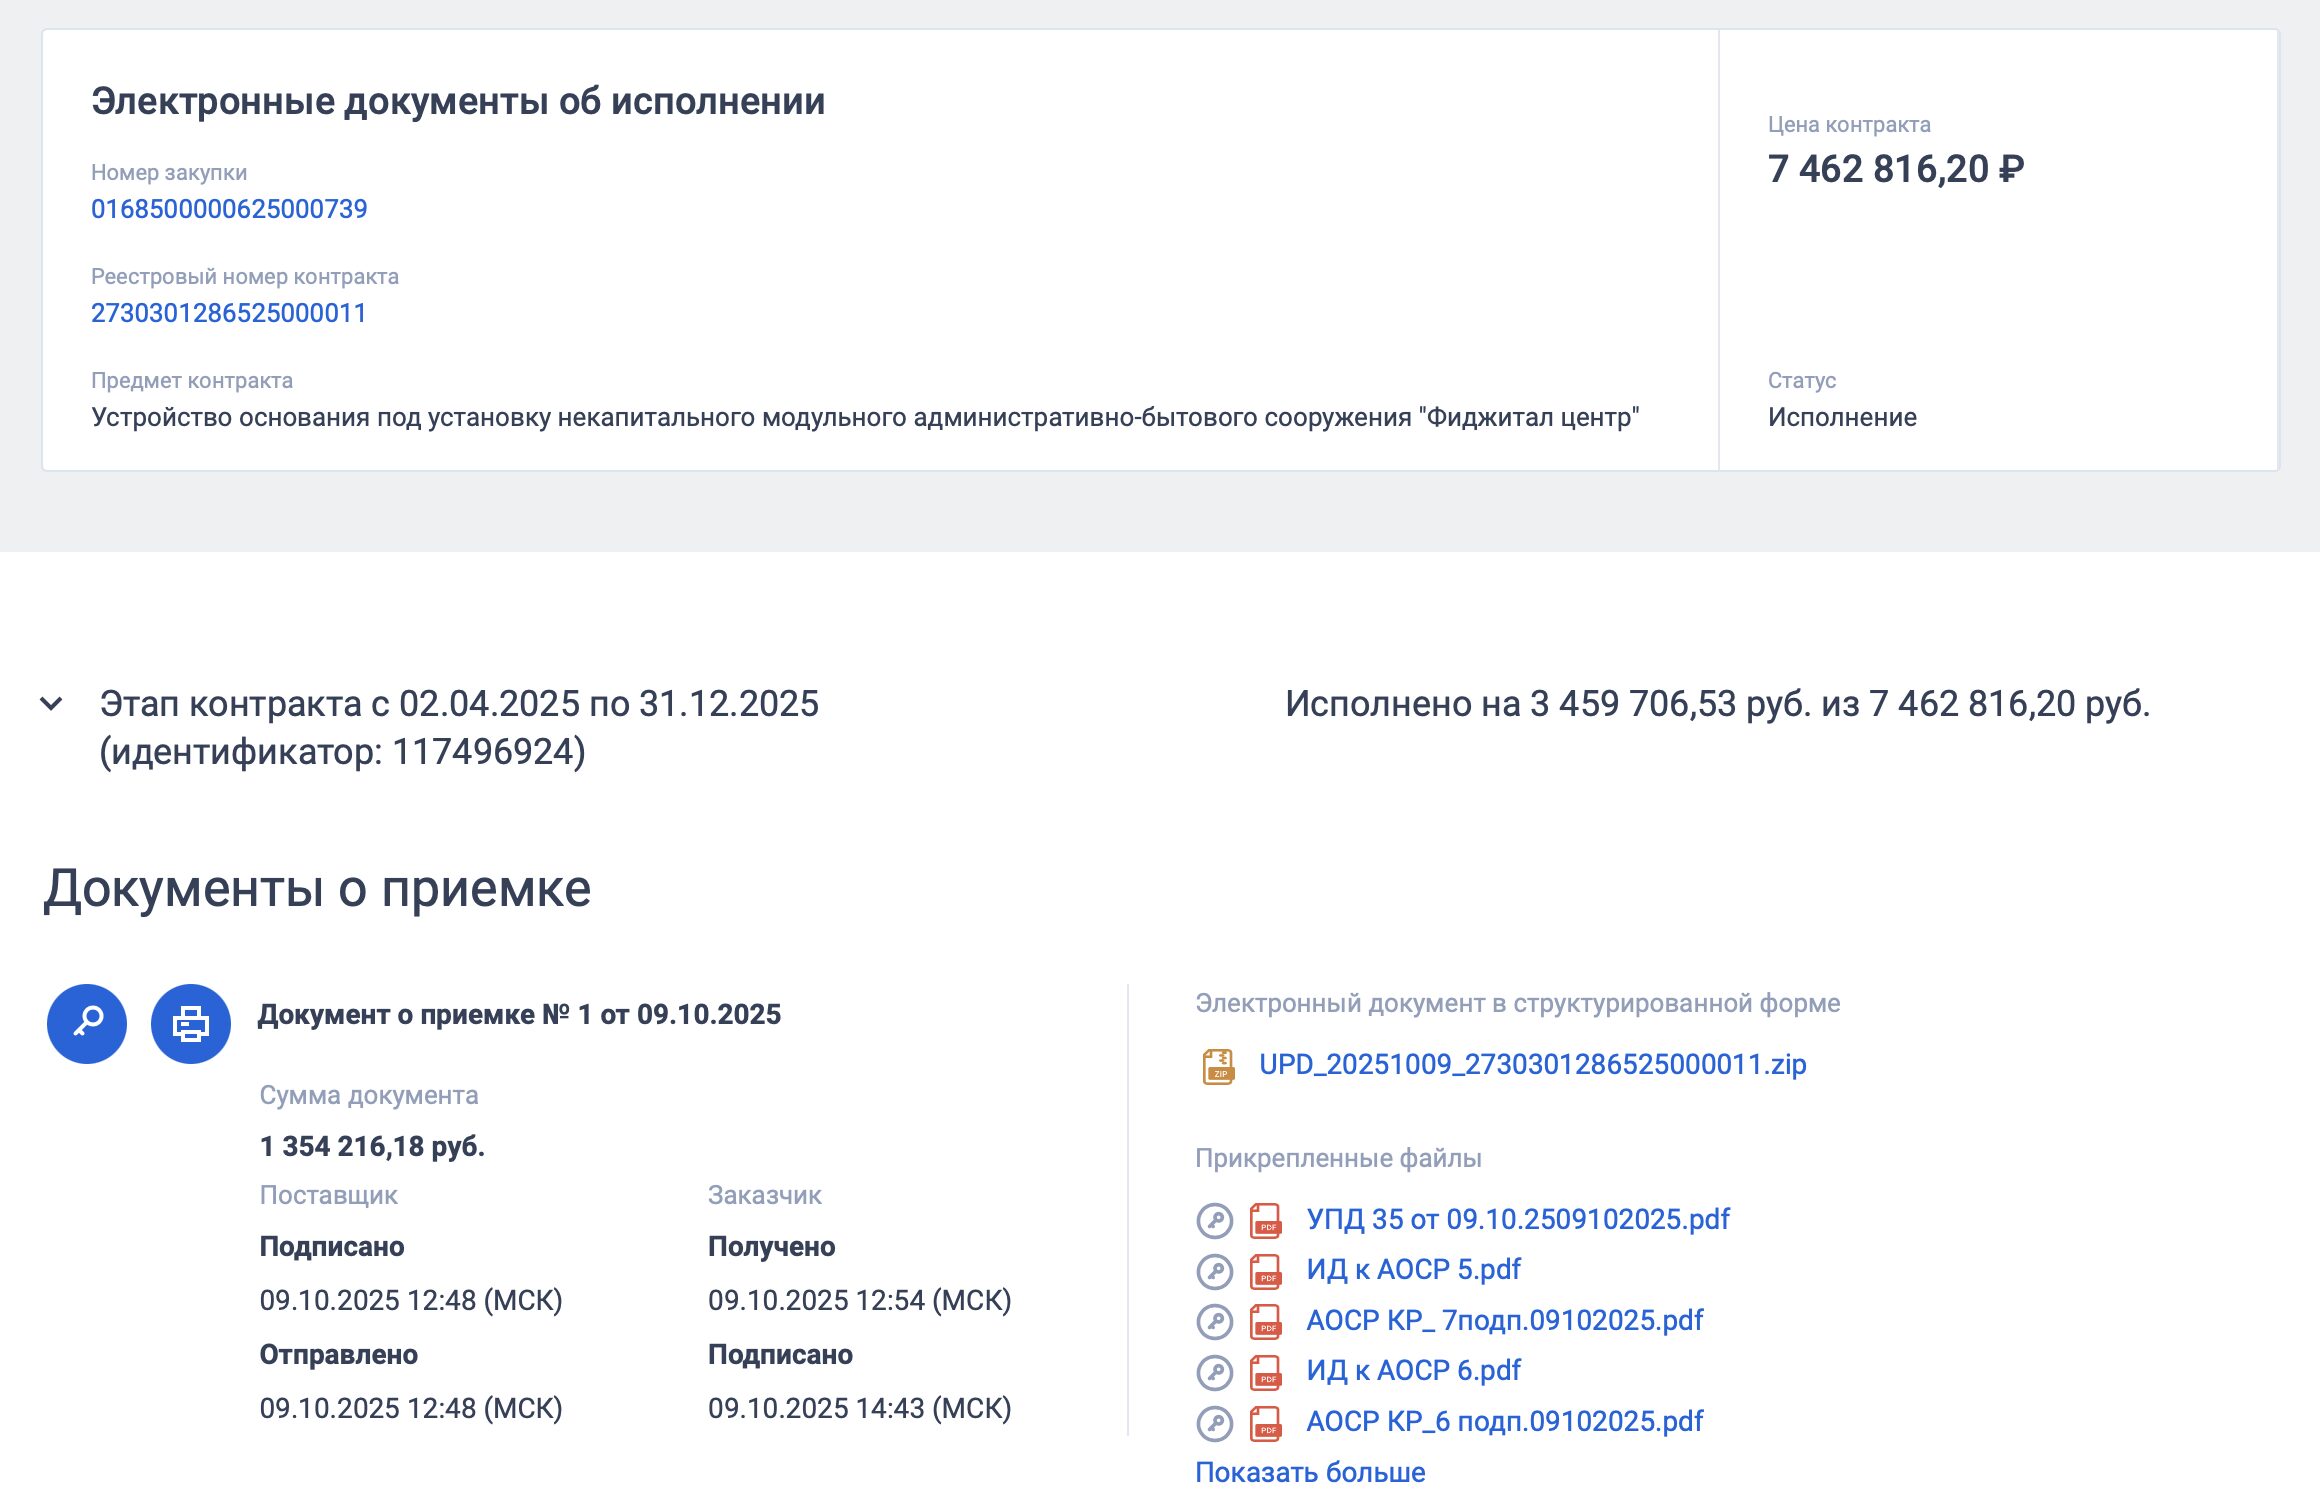This screenshot has width=2320, height=1498.
Task: Click signature icon beside АОСР КР_ 7подп file
Action: tap(1215, 1321)
